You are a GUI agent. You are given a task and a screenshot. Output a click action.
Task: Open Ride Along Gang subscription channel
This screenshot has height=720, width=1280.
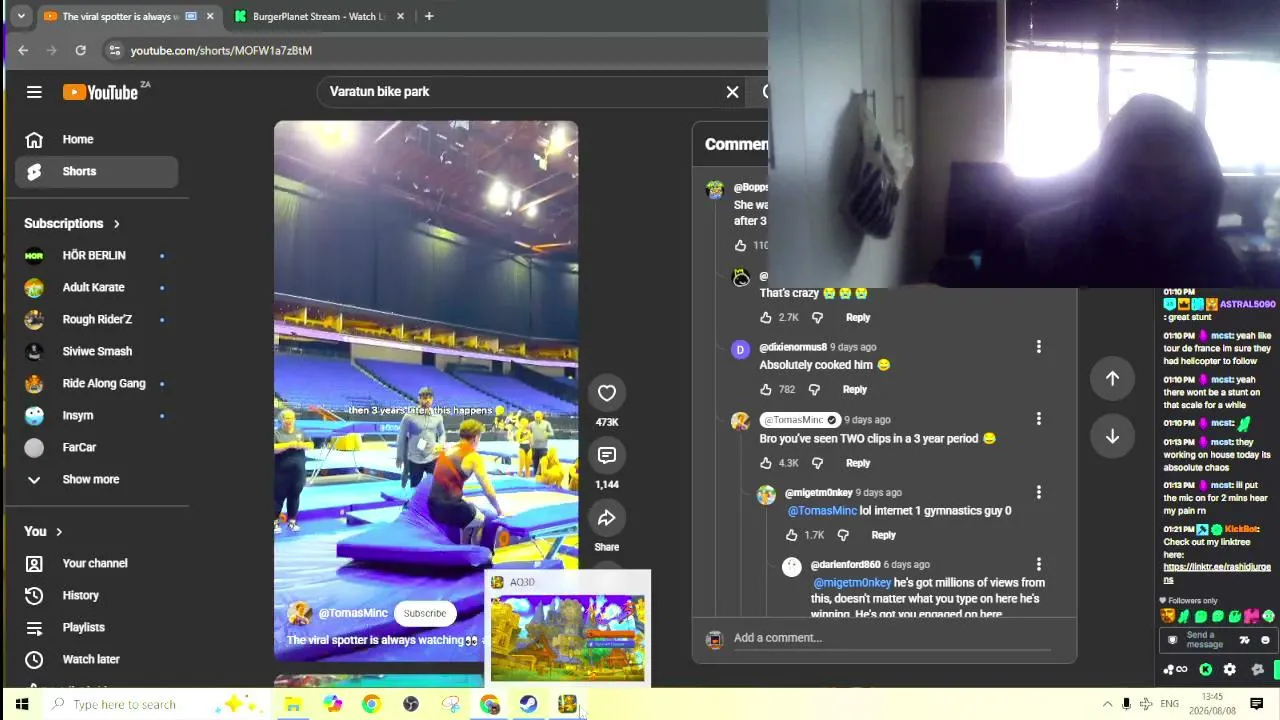click(x=96, y=383)
